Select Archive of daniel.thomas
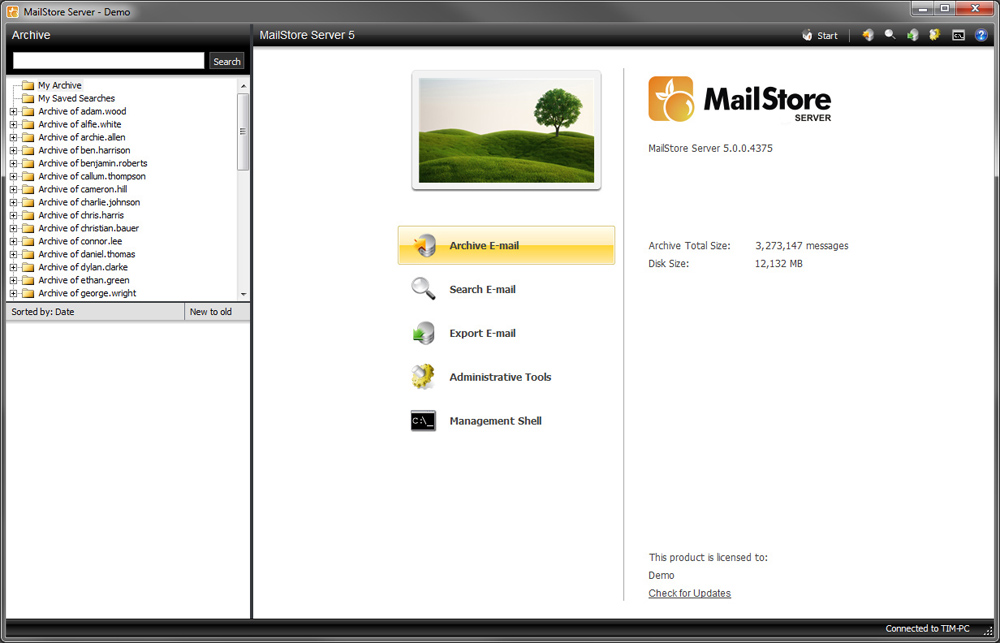Viewport: 1000px width, 643px height. tap(87, 254)
